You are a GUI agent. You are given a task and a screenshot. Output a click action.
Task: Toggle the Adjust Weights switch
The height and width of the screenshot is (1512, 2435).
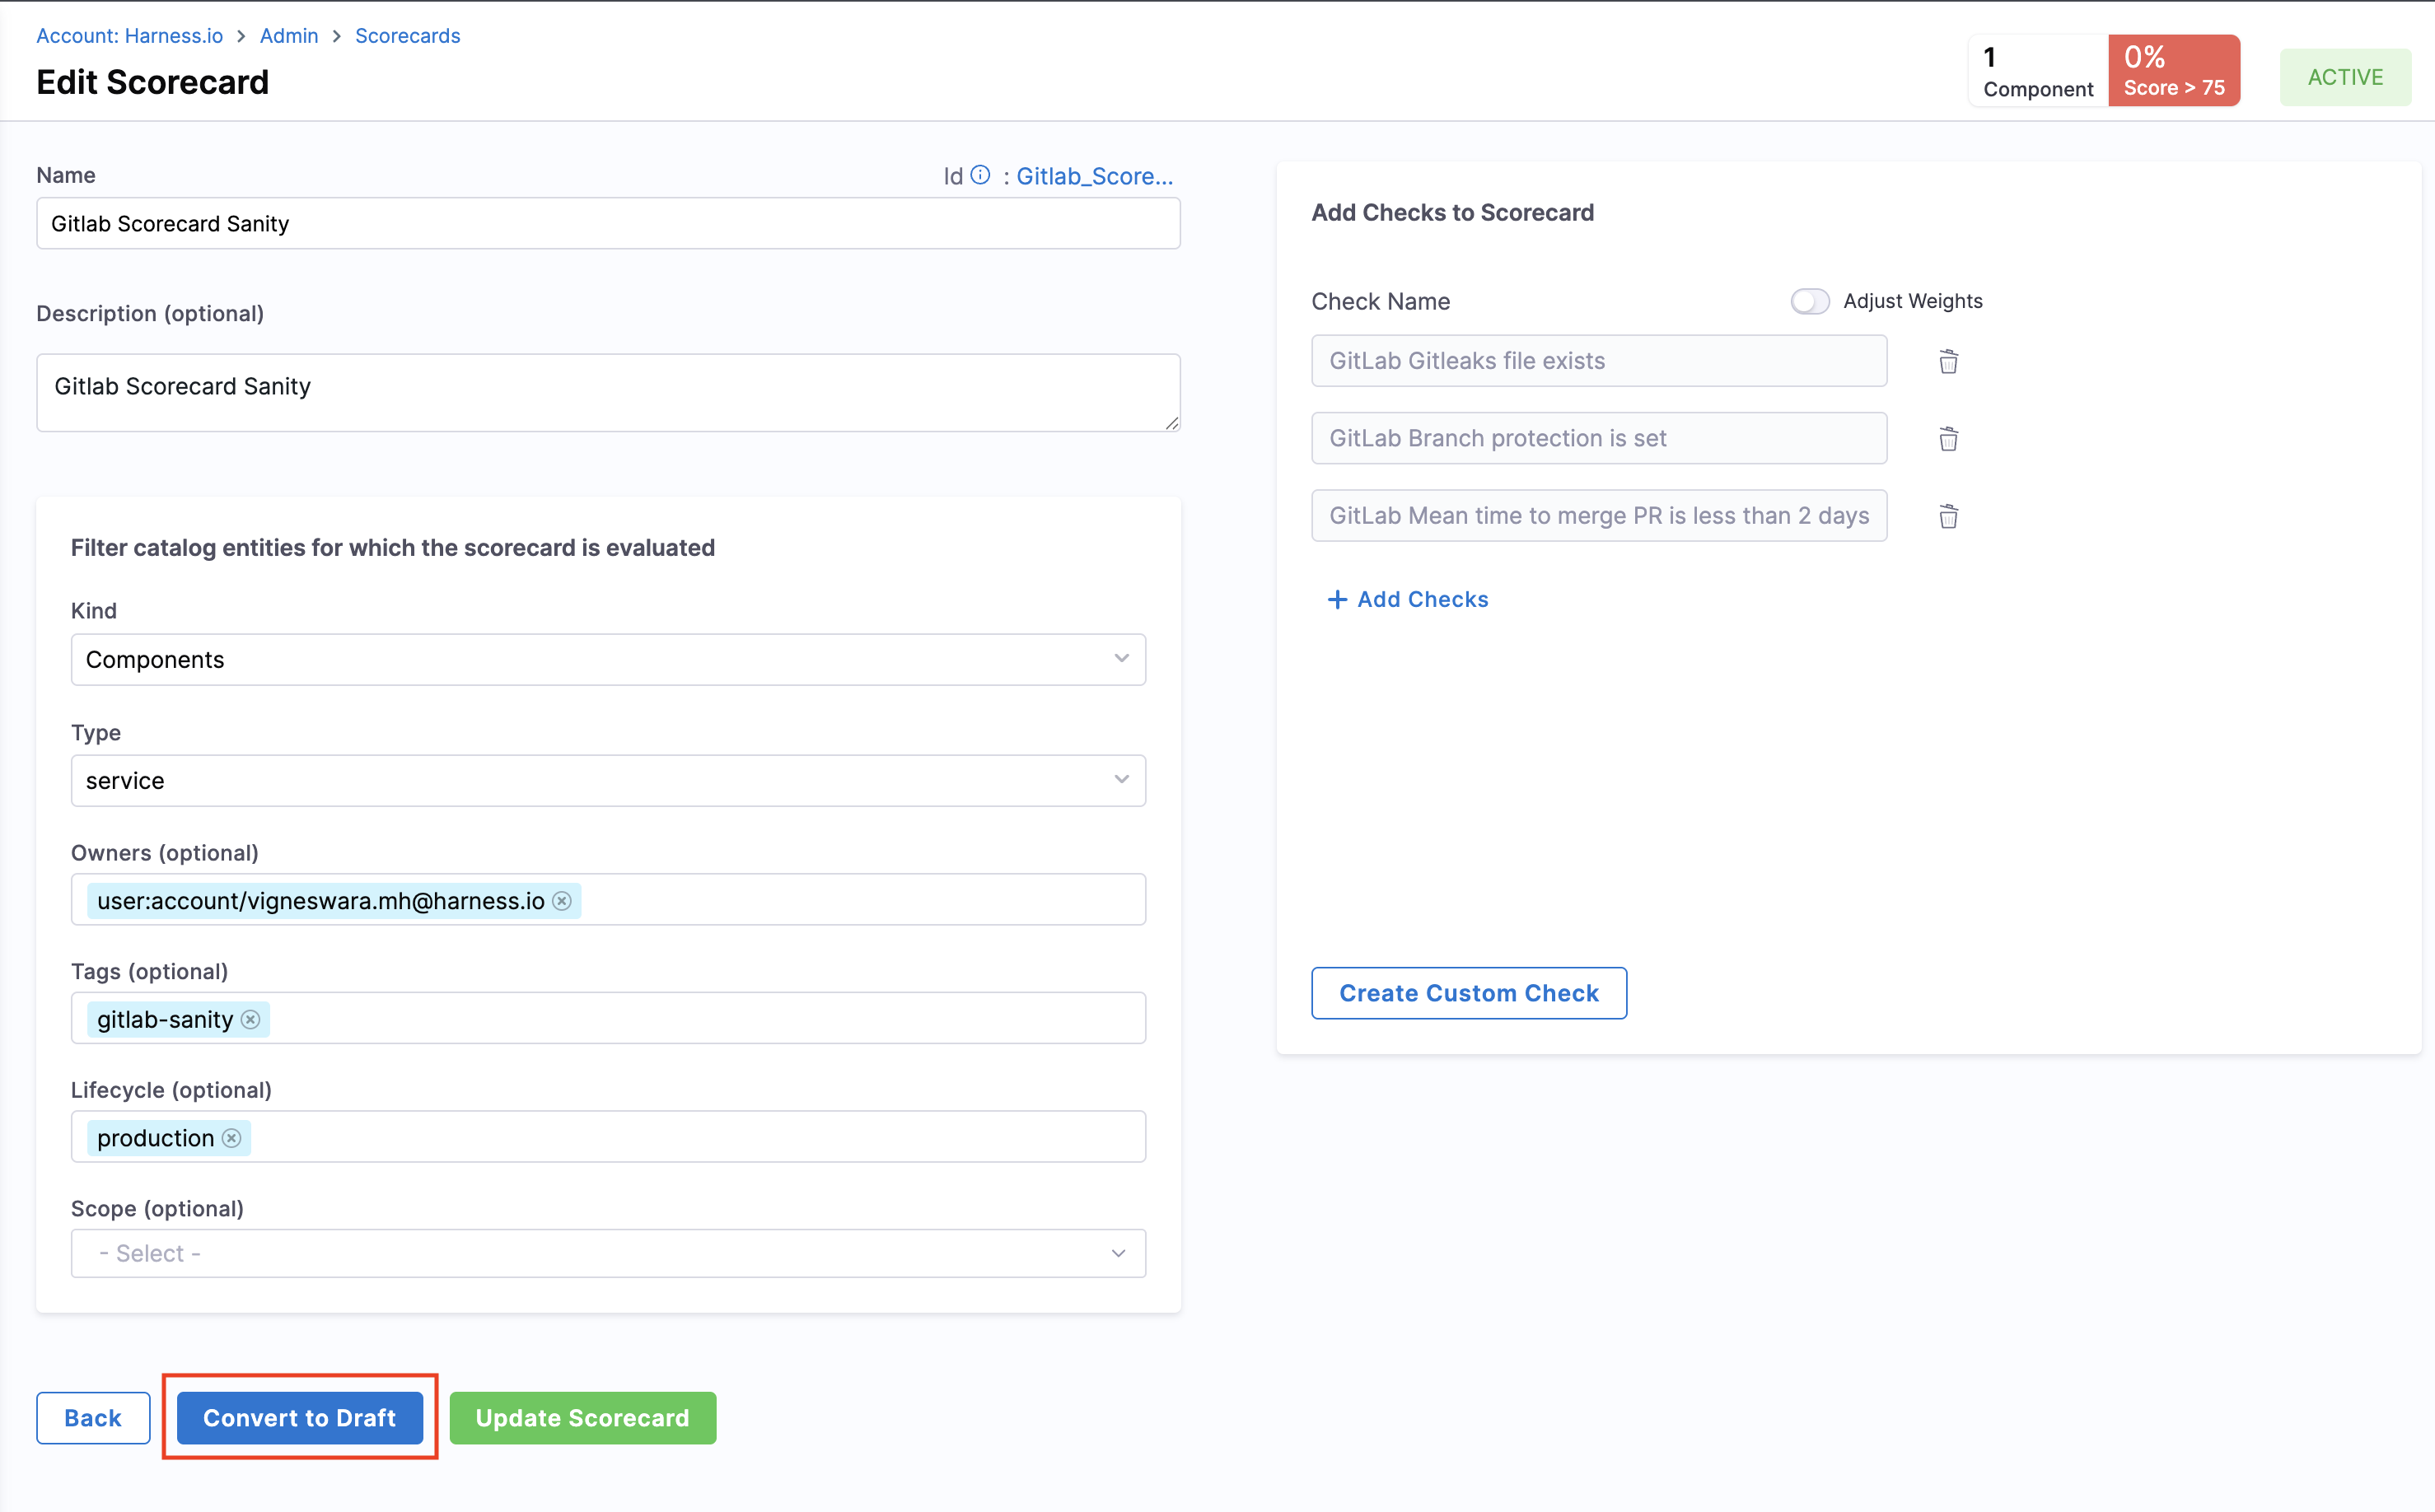pos(1809,301)
